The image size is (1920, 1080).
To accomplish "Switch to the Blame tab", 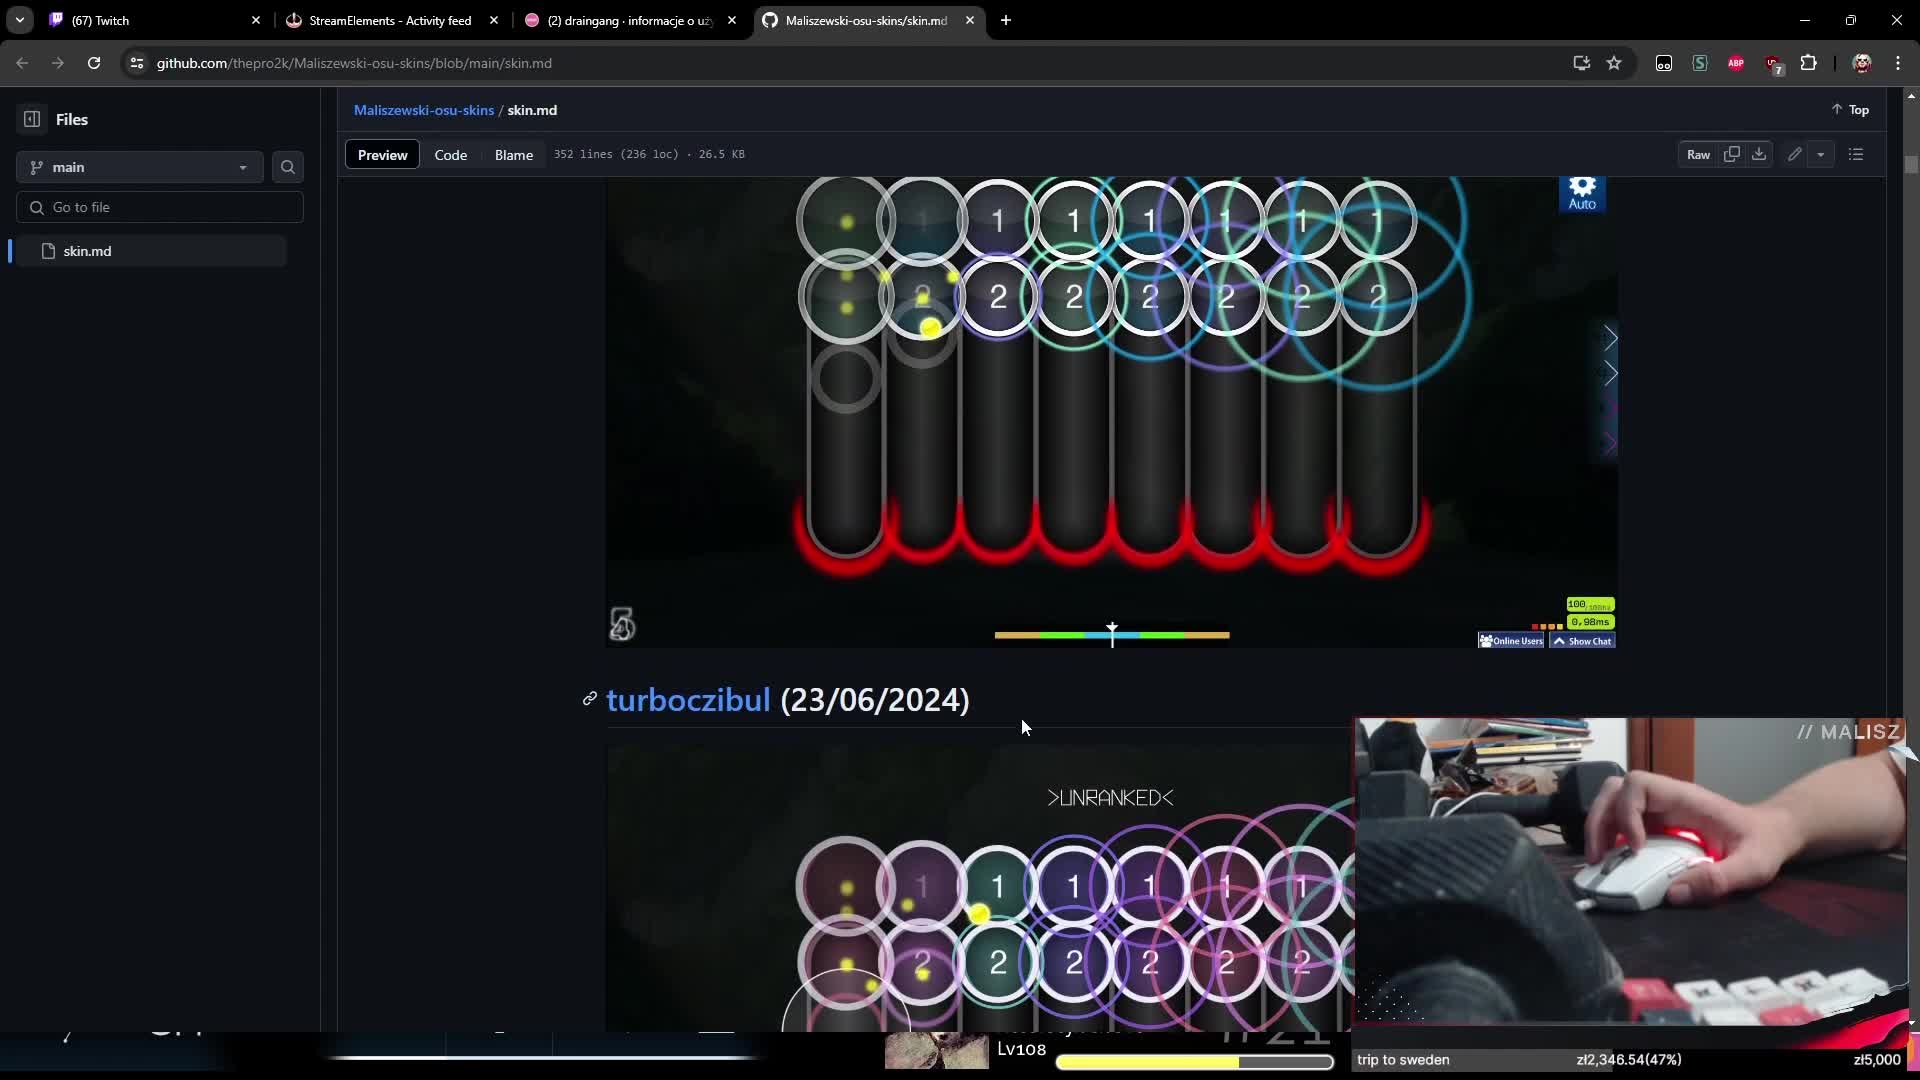I will coord(513,155).
